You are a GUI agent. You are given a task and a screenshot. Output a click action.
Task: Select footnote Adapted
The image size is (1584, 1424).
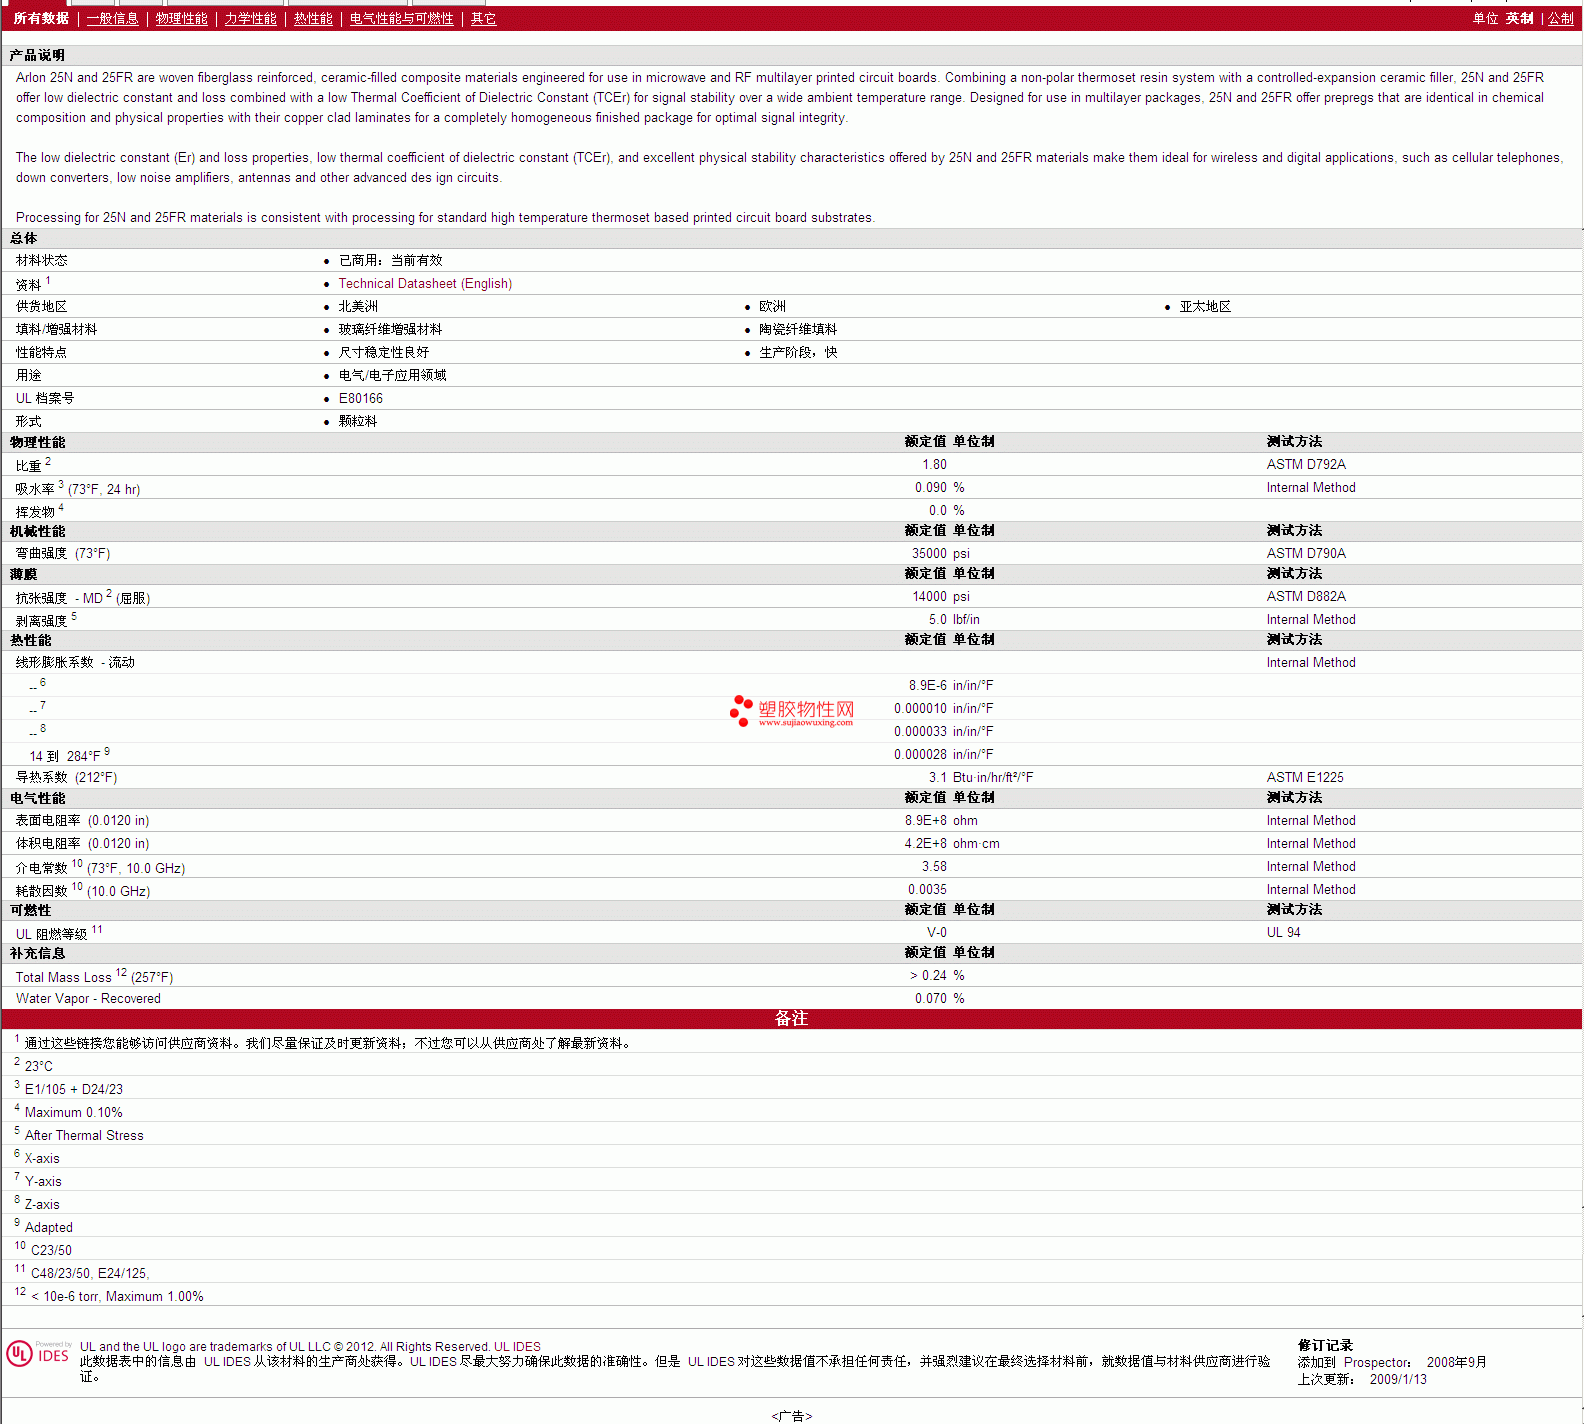(48, 1227)
